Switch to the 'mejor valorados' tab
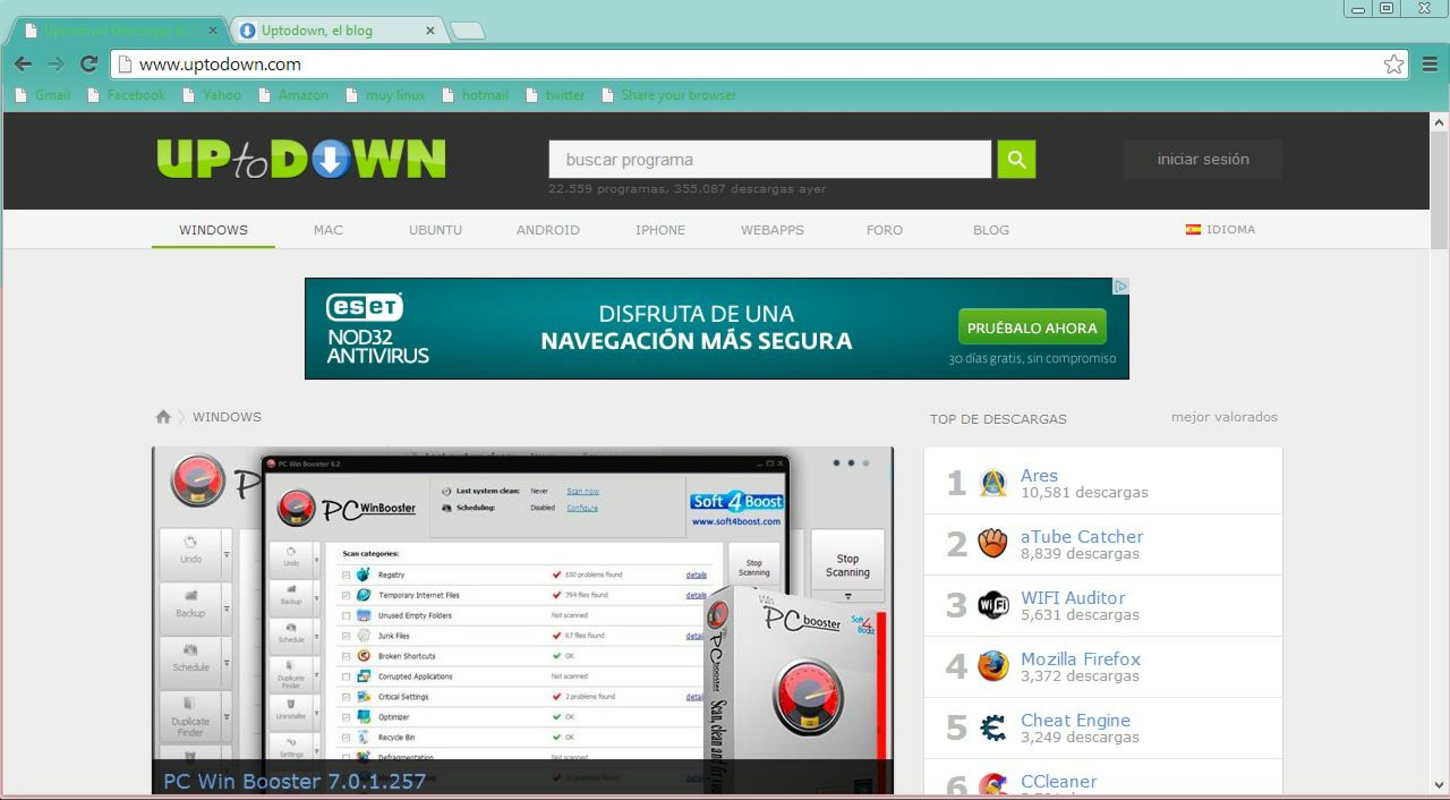The width and height of the screenshot is (1450, 800). (1224, 417)
